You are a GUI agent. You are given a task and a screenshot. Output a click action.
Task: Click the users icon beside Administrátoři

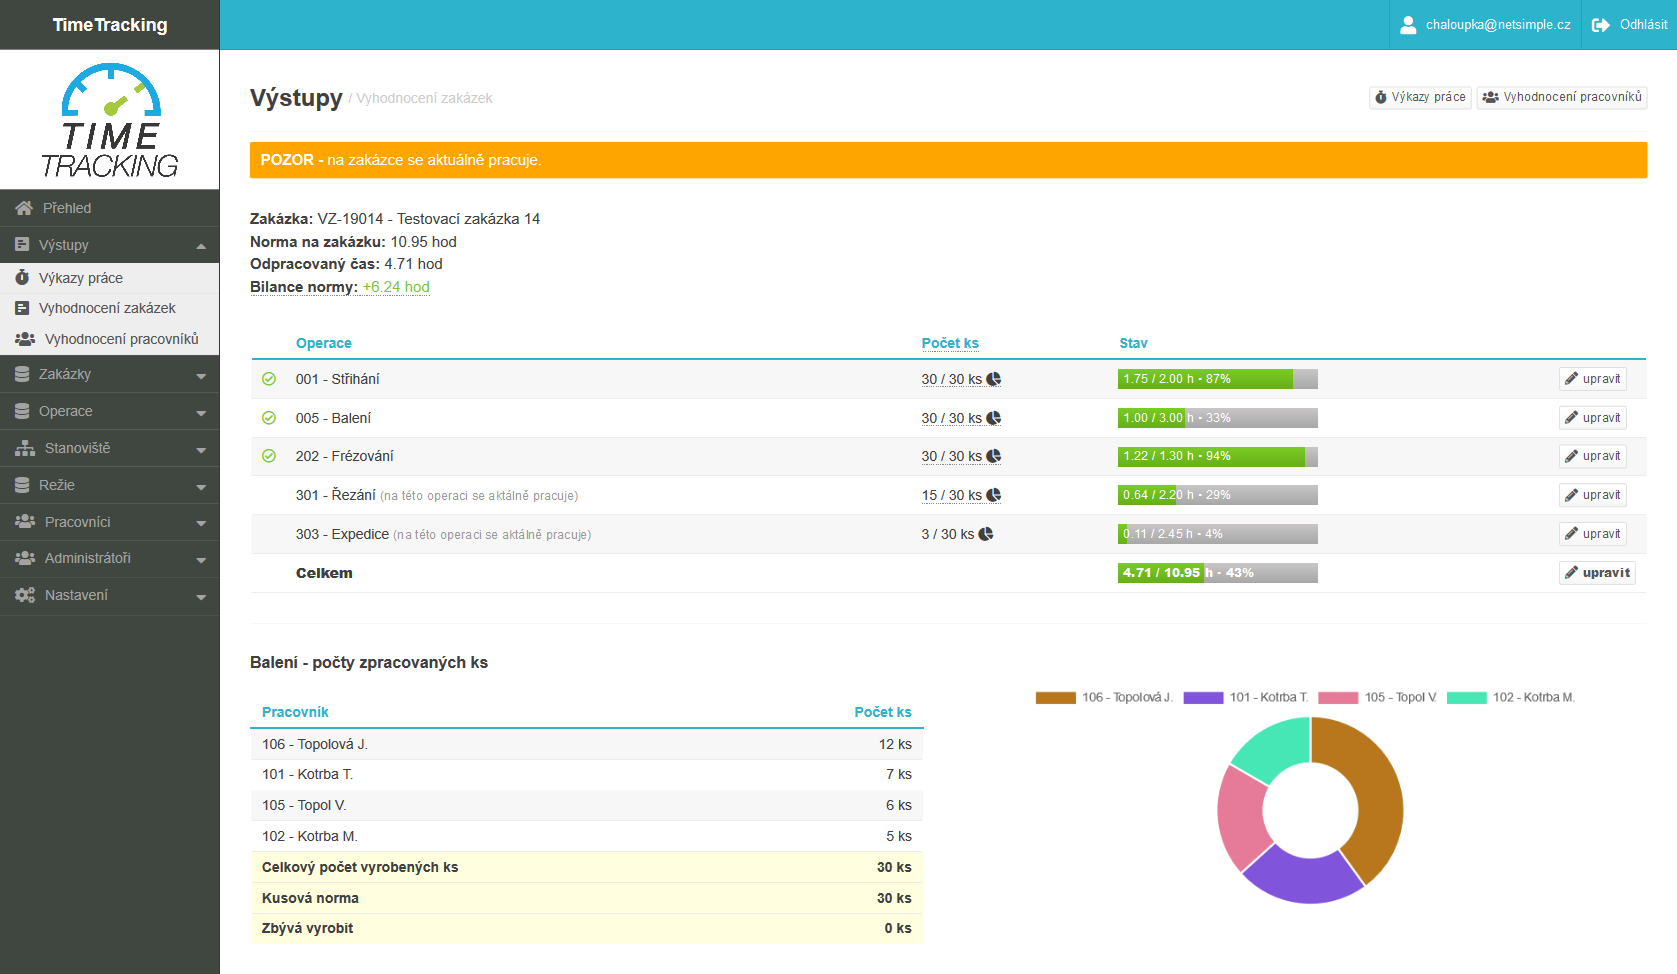point(25,558)
